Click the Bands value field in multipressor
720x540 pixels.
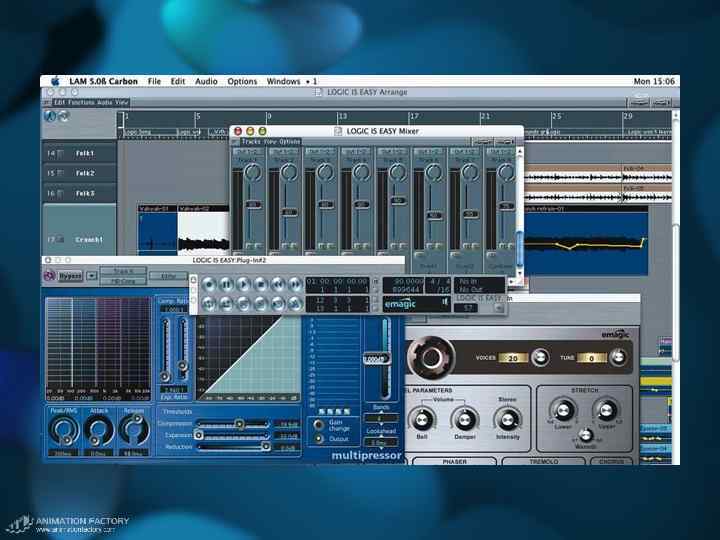click(x=381, y=418)
